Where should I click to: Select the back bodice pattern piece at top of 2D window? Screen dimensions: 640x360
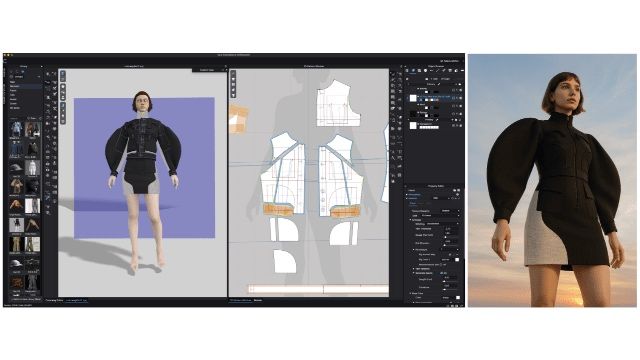pyautogui.click(x=338, y=104)
